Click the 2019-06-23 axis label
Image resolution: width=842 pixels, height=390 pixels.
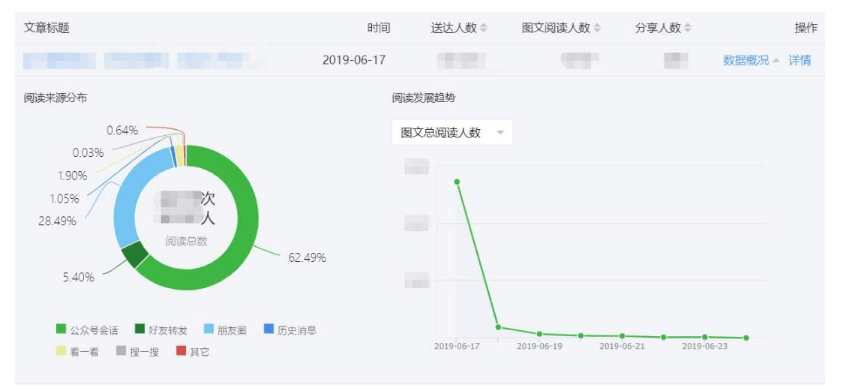(x=705, y=346)
